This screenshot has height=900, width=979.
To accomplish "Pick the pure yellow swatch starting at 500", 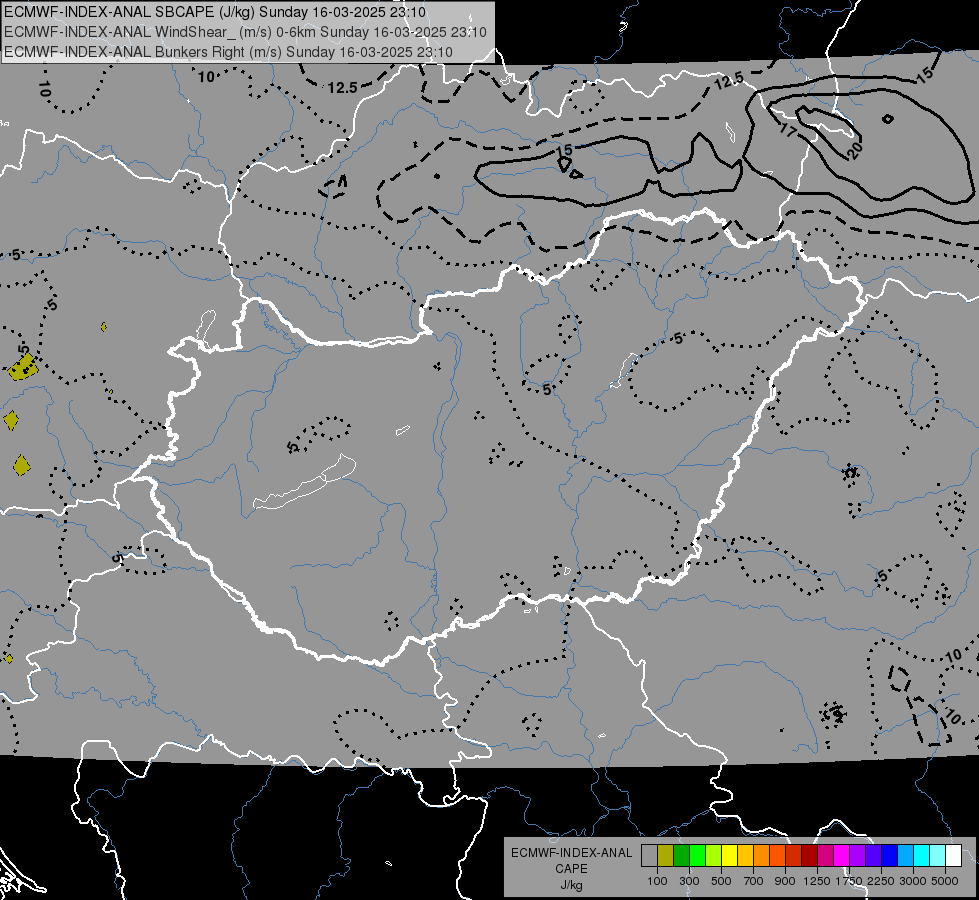I will pos(729,855).
